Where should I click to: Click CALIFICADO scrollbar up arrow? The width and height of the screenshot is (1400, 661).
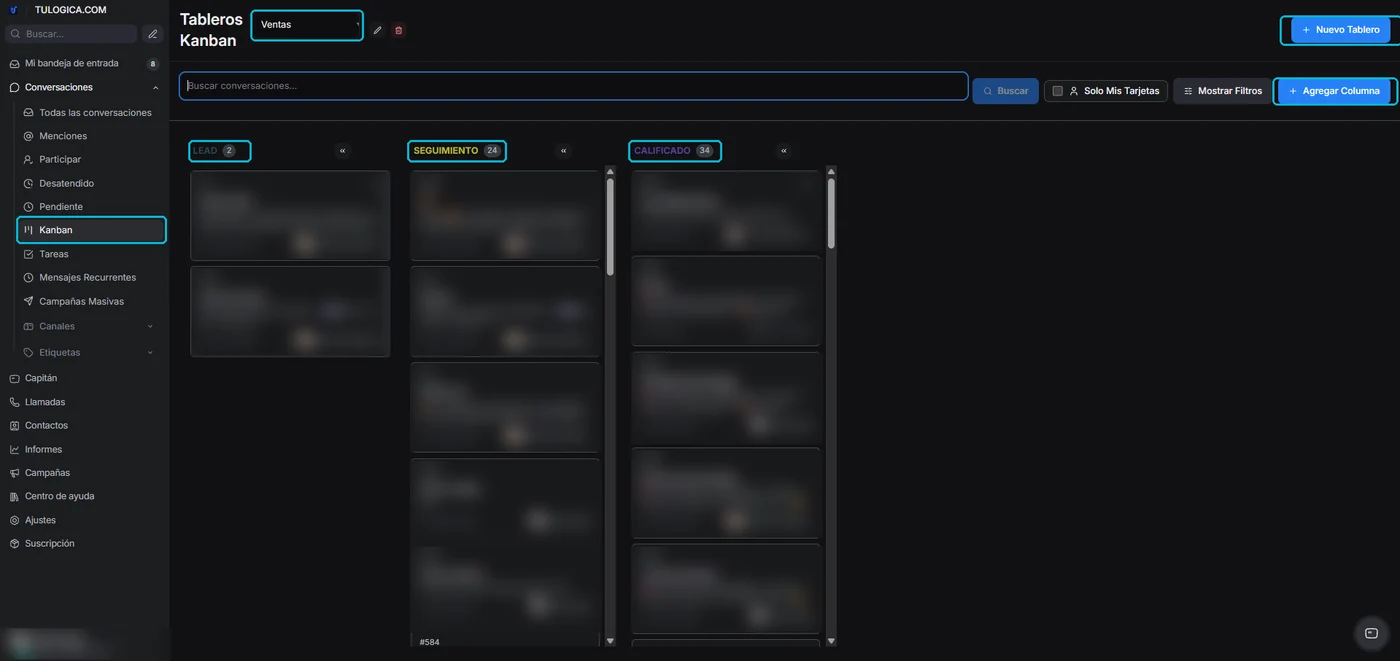(831, 172)
